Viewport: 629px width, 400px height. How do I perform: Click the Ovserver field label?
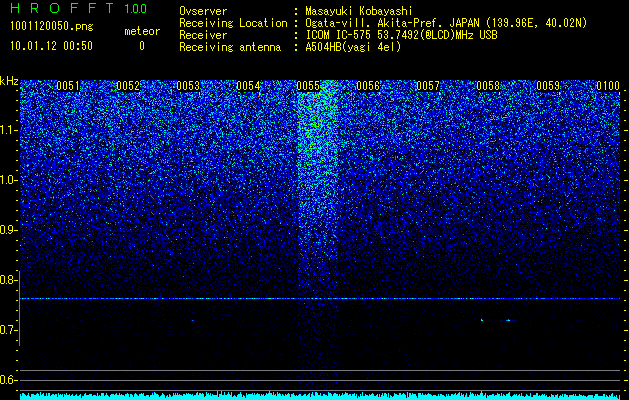tap(203, 11)
